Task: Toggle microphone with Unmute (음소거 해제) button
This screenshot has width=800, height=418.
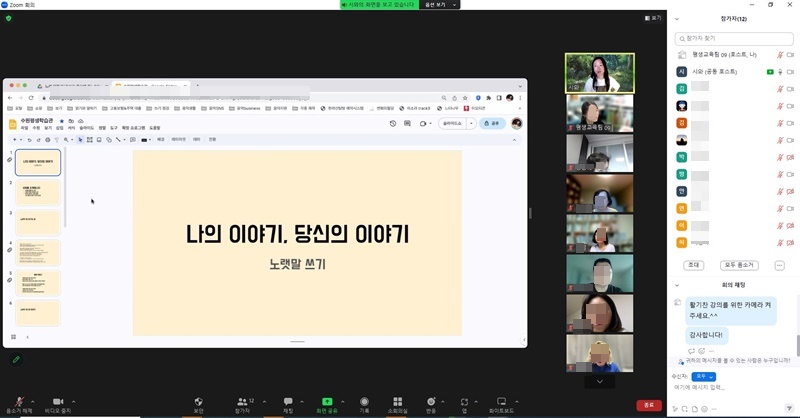Action: [18, 401]
